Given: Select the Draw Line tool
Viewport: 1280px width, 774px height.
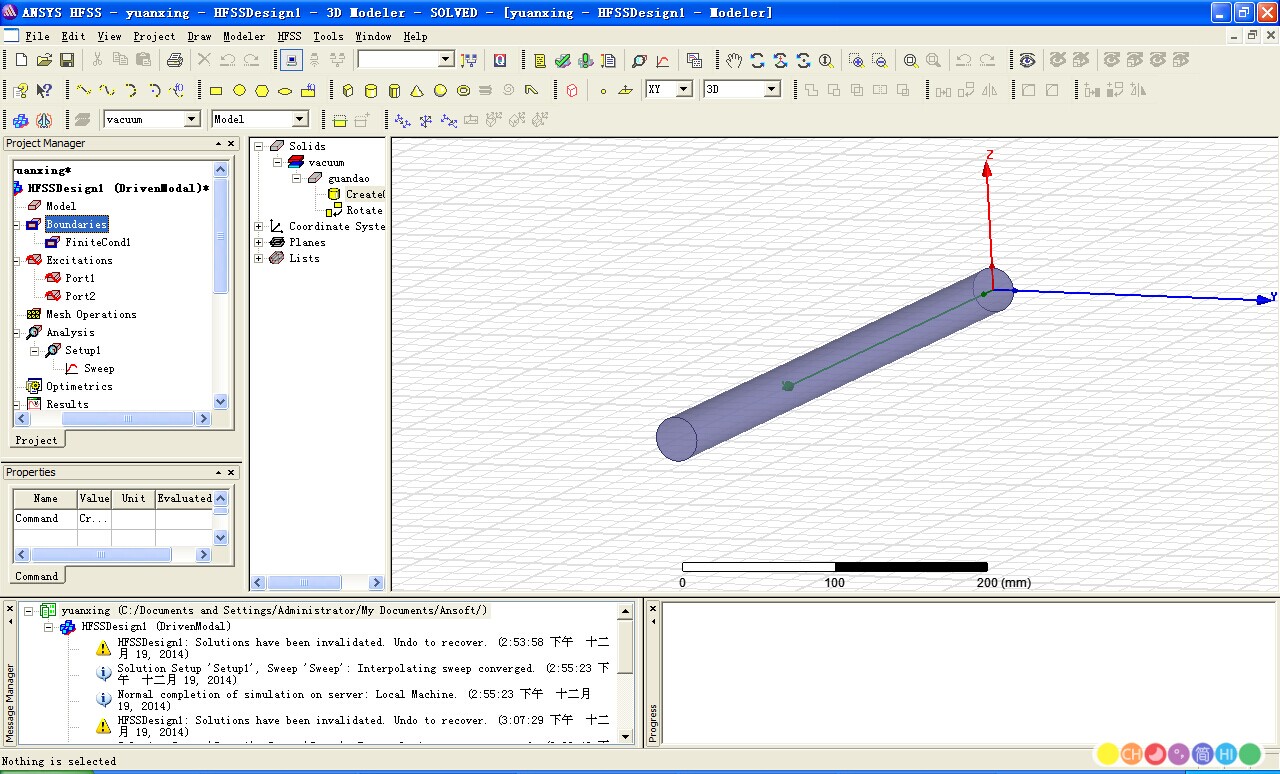Looking at the screenshot, I should [x=84, y=90].
